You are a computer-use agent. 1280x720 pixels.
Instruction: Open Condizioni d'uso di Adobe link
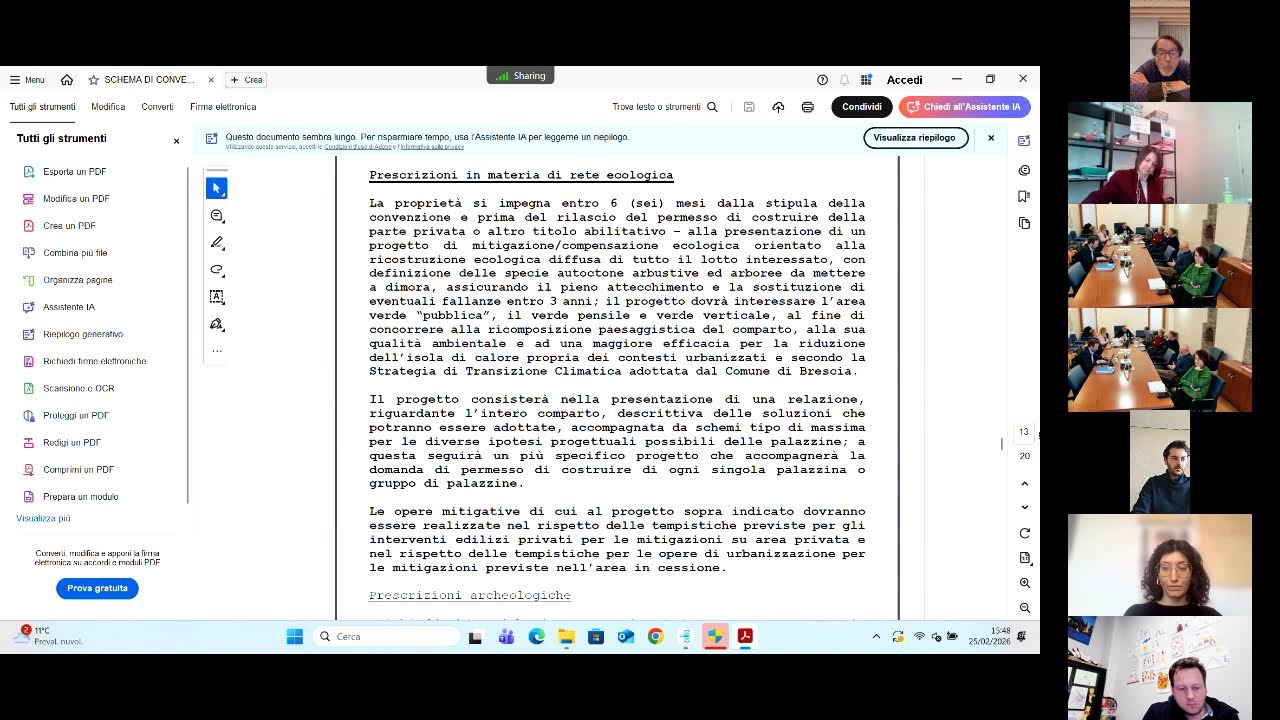point(358,147)
